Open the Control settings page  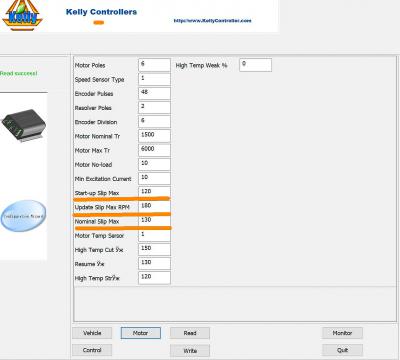click(x=92, y=350)
